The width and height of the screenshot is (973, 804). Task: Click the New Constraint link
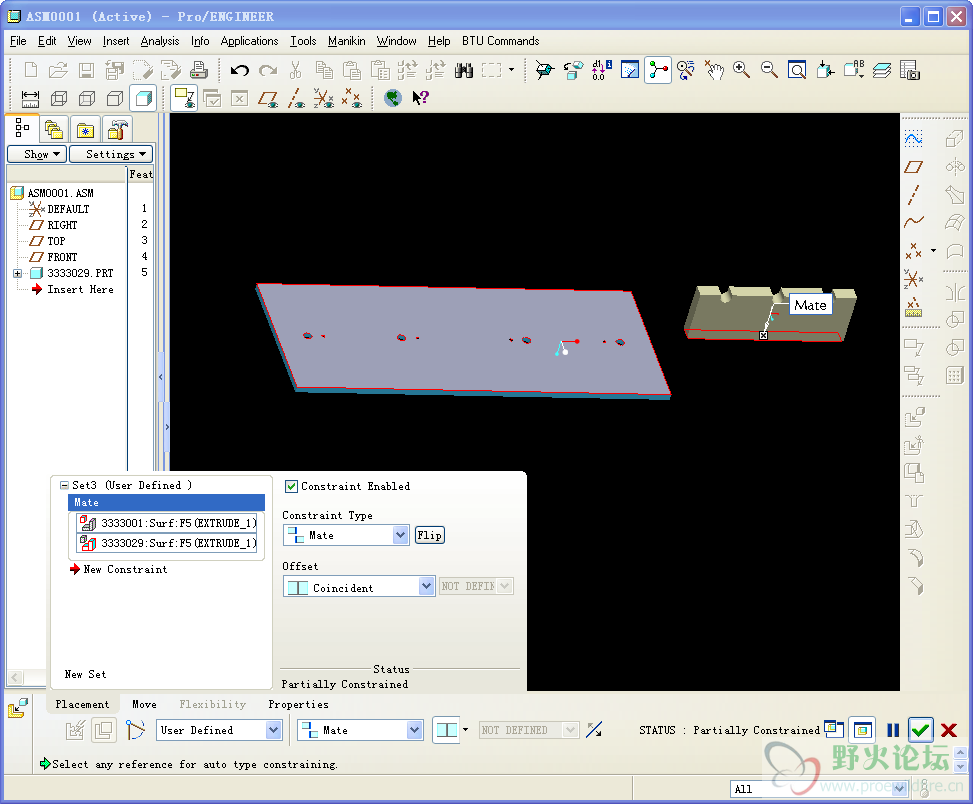[124, 569]
